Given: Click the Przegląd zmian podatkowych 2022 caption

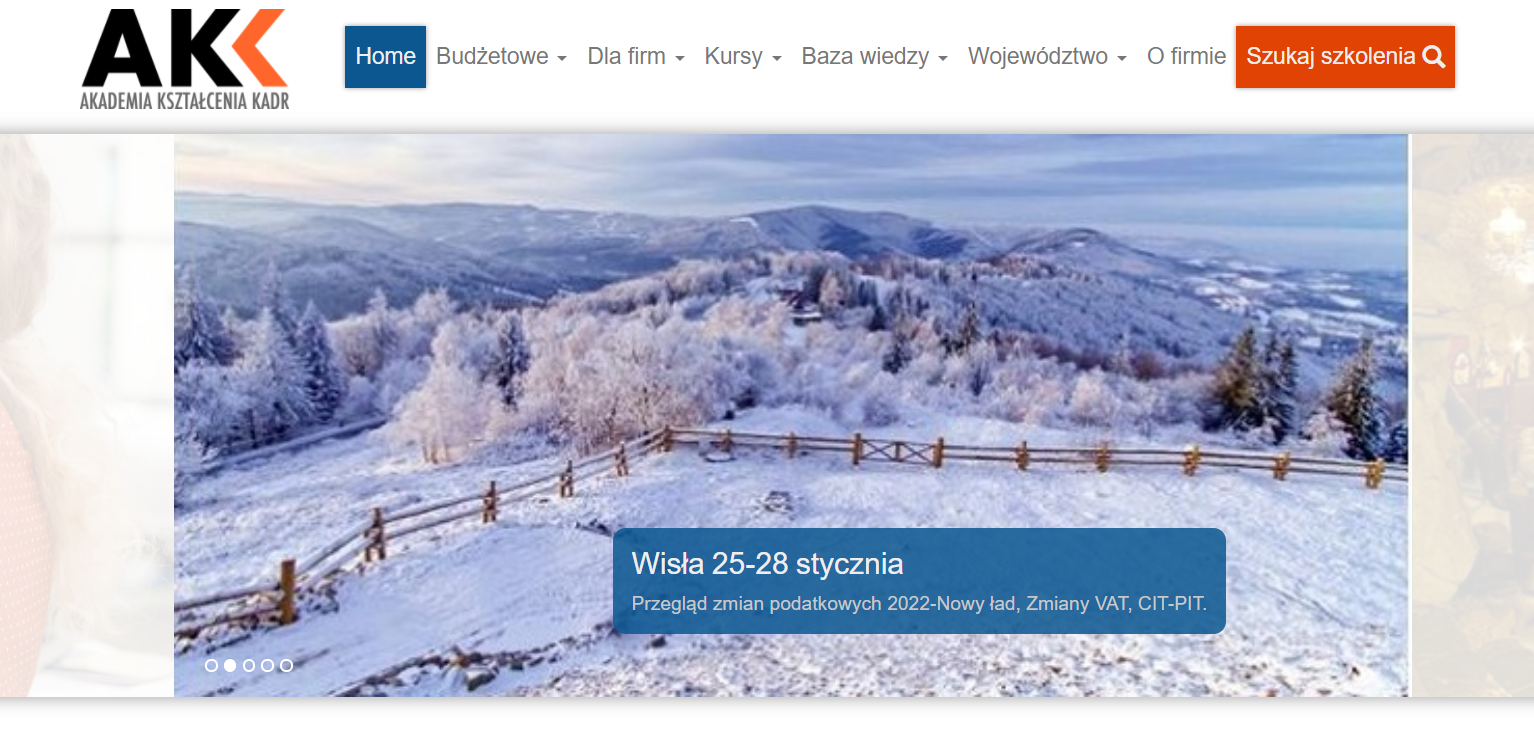Looking at the screenshot, I should click(x=919, y=604).
